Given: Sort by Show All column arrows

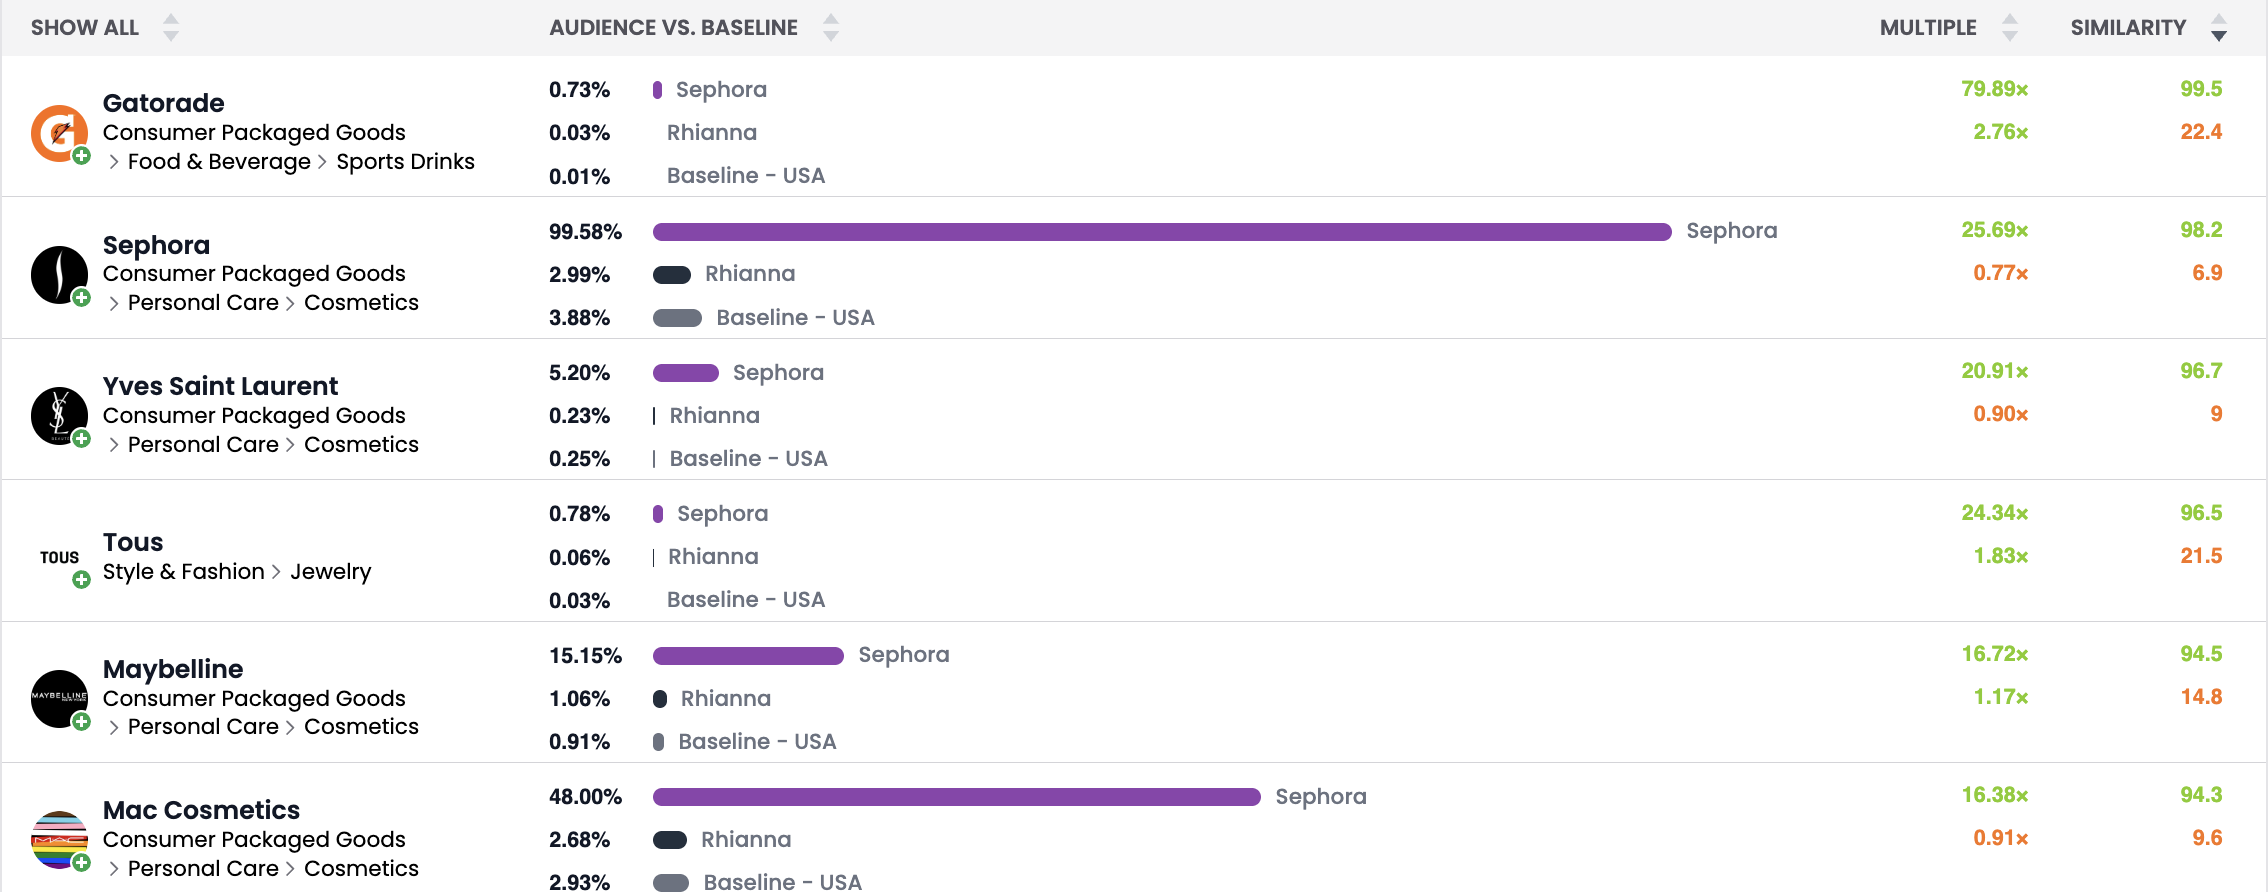Looking at the screenshot, I should 171,28.
